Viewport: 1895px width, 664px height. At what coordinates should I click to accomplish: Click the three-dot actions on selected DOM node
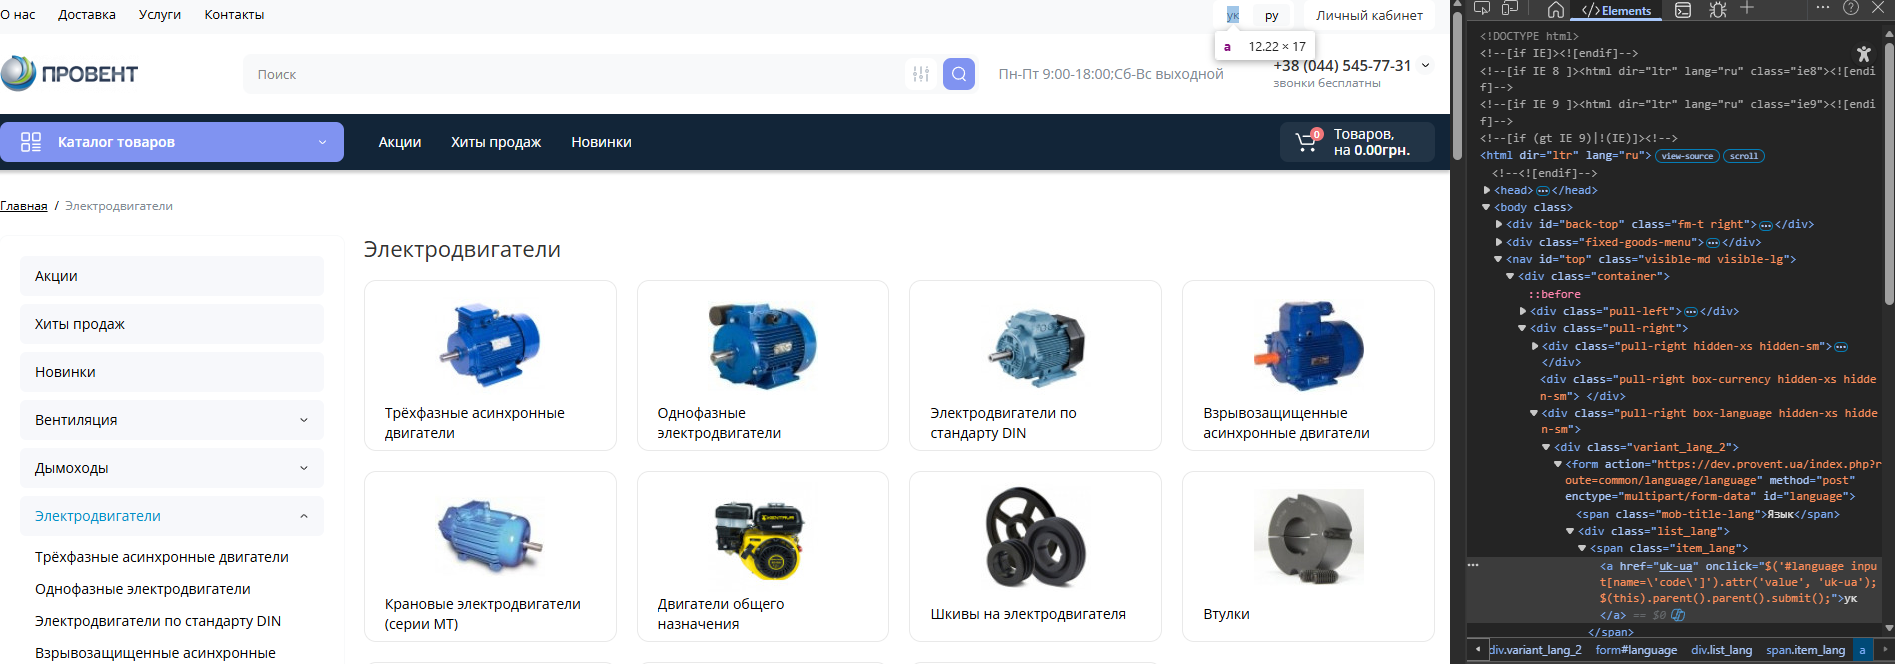(1473, 566)
